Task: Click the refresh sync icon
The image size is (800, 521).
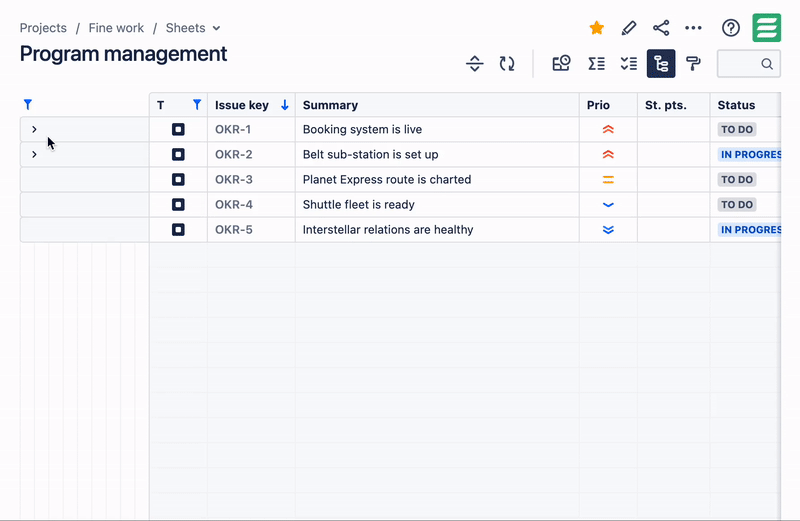Action: [x=507, y=64]
